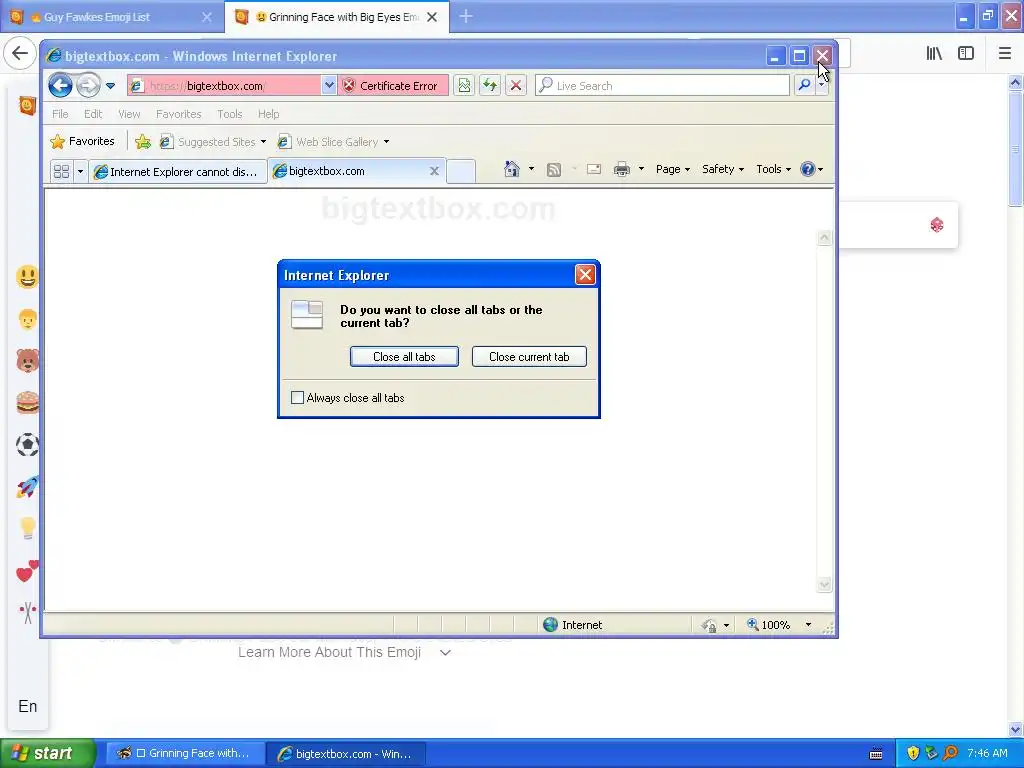Click red random dice icon
Screen dimensions: 1024x768
937,225
